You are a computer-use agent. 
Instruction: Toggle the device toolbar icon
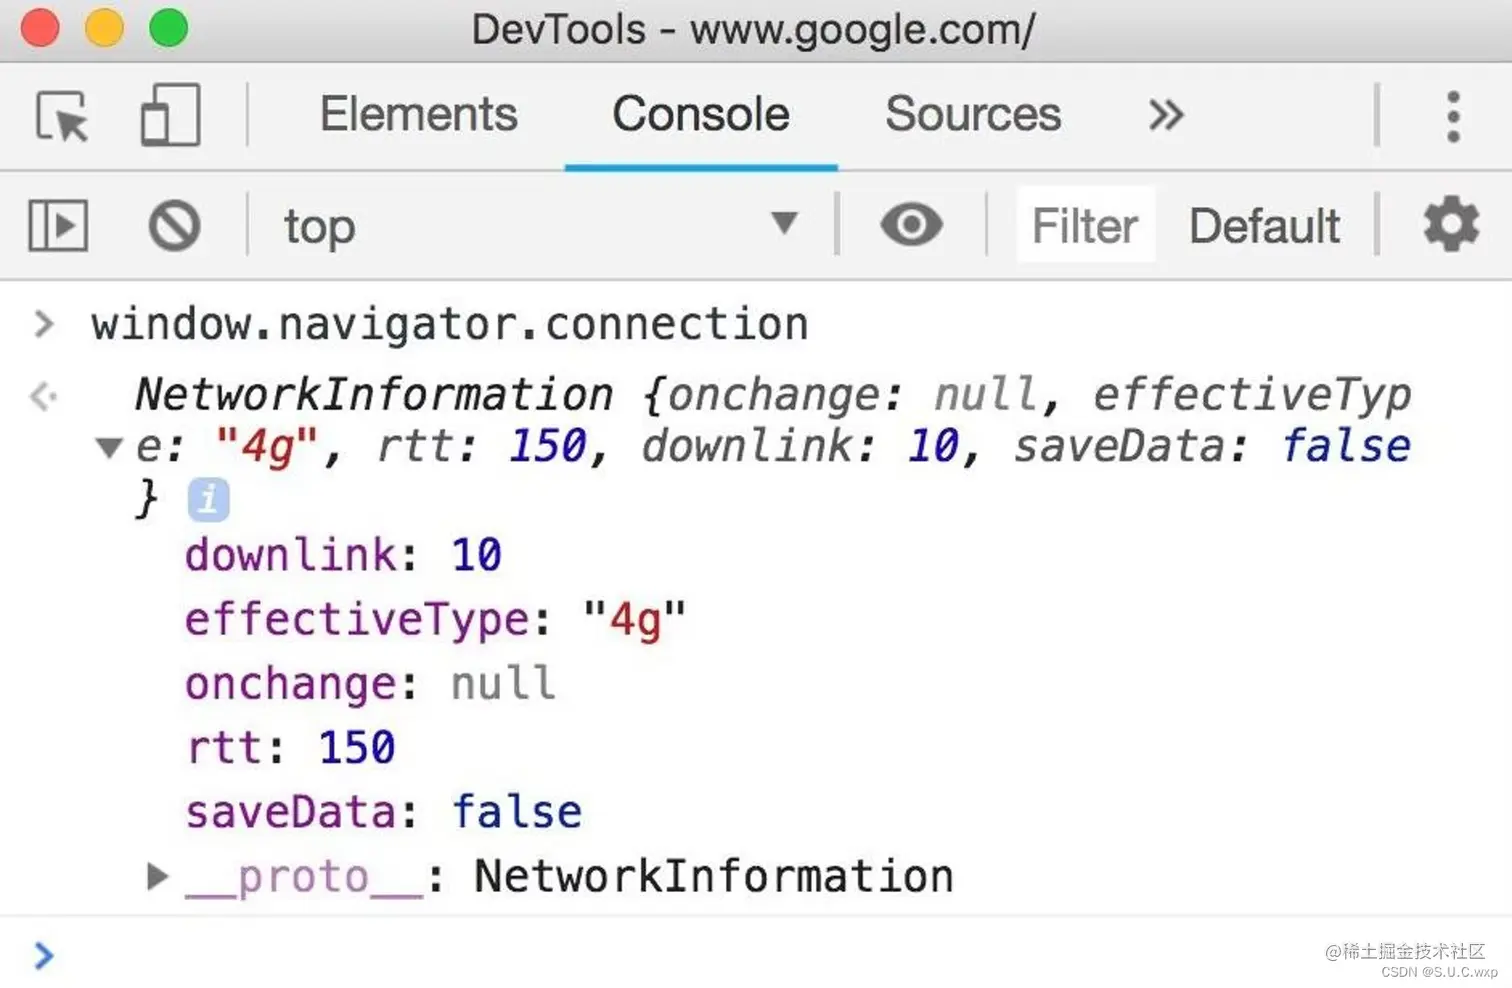pyautogui.click(x=170, y=115)
